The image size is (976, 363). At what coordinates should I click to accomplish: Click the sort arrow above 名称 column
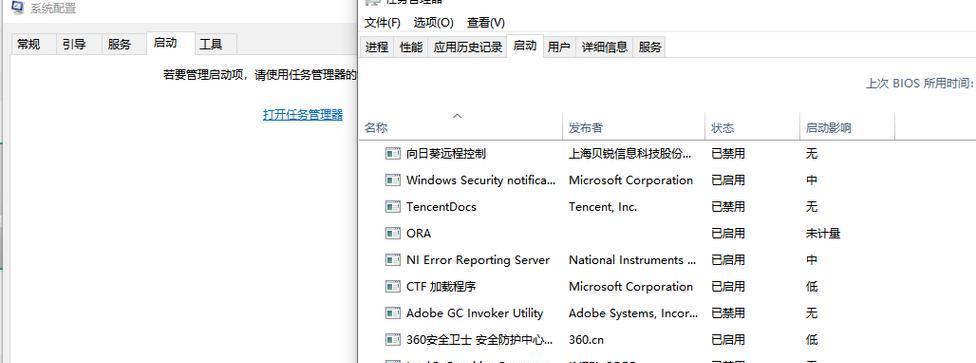(x=458, y=116)
